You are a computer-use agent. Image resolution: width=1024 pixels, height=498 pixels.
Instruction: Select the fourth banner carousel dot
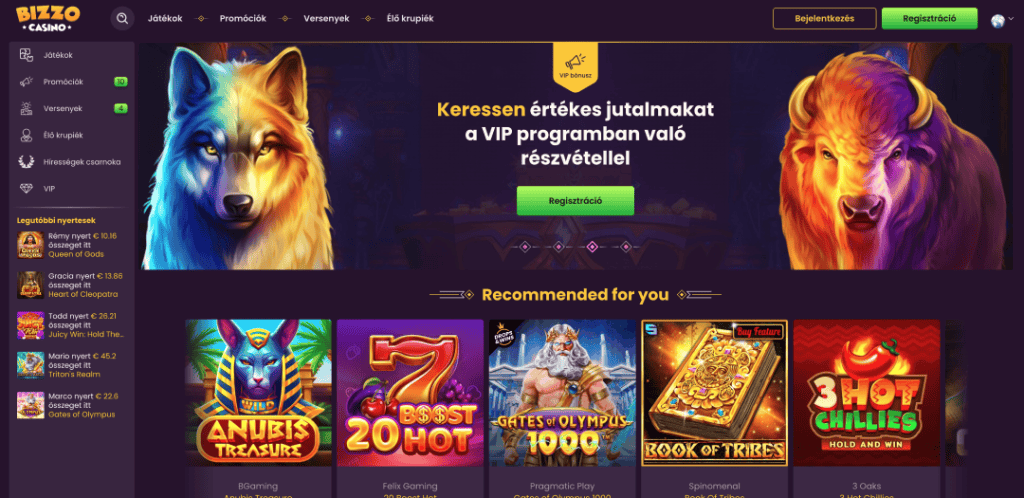click(626, 247)
